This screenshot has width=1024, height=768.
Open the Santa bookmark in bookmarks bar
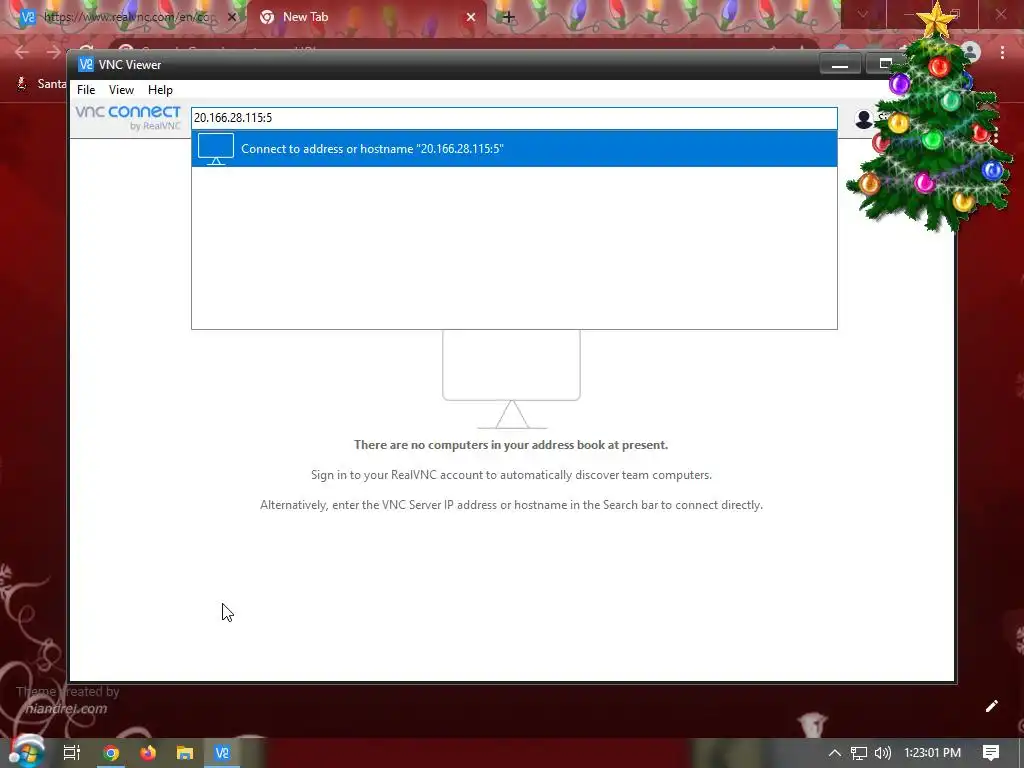[42, 84]
